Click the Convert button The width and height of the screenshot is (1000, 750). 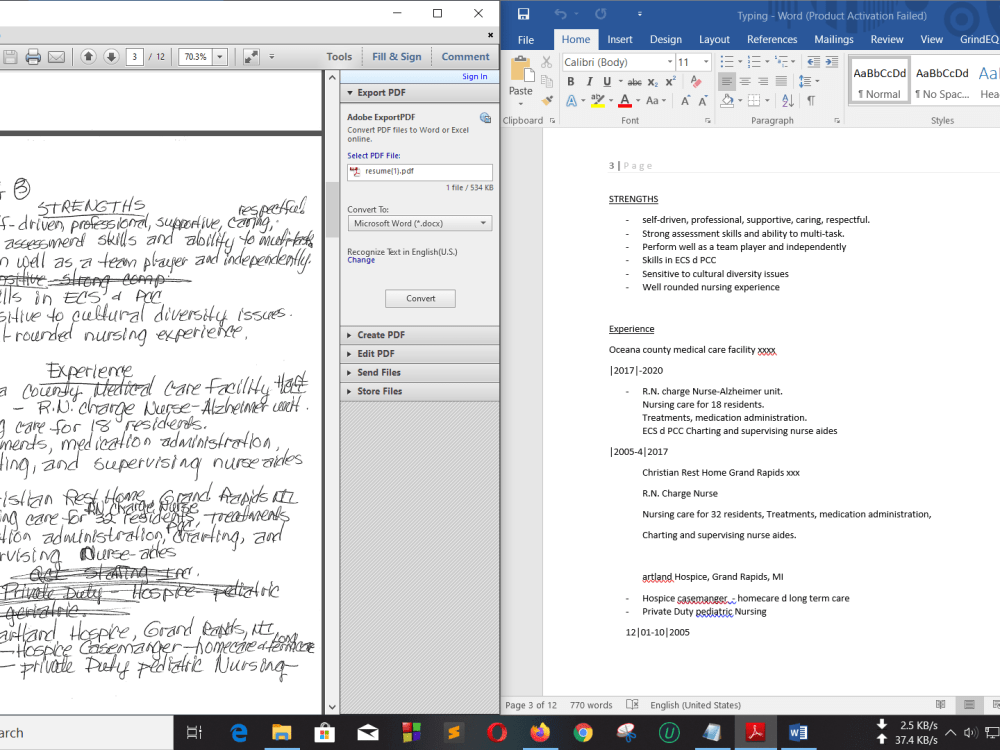[420, 298]
